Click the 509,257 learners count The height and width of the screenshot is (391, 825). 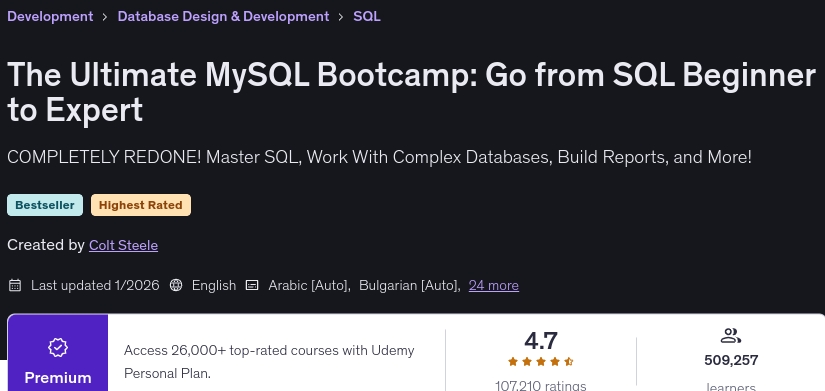(731, 360)
